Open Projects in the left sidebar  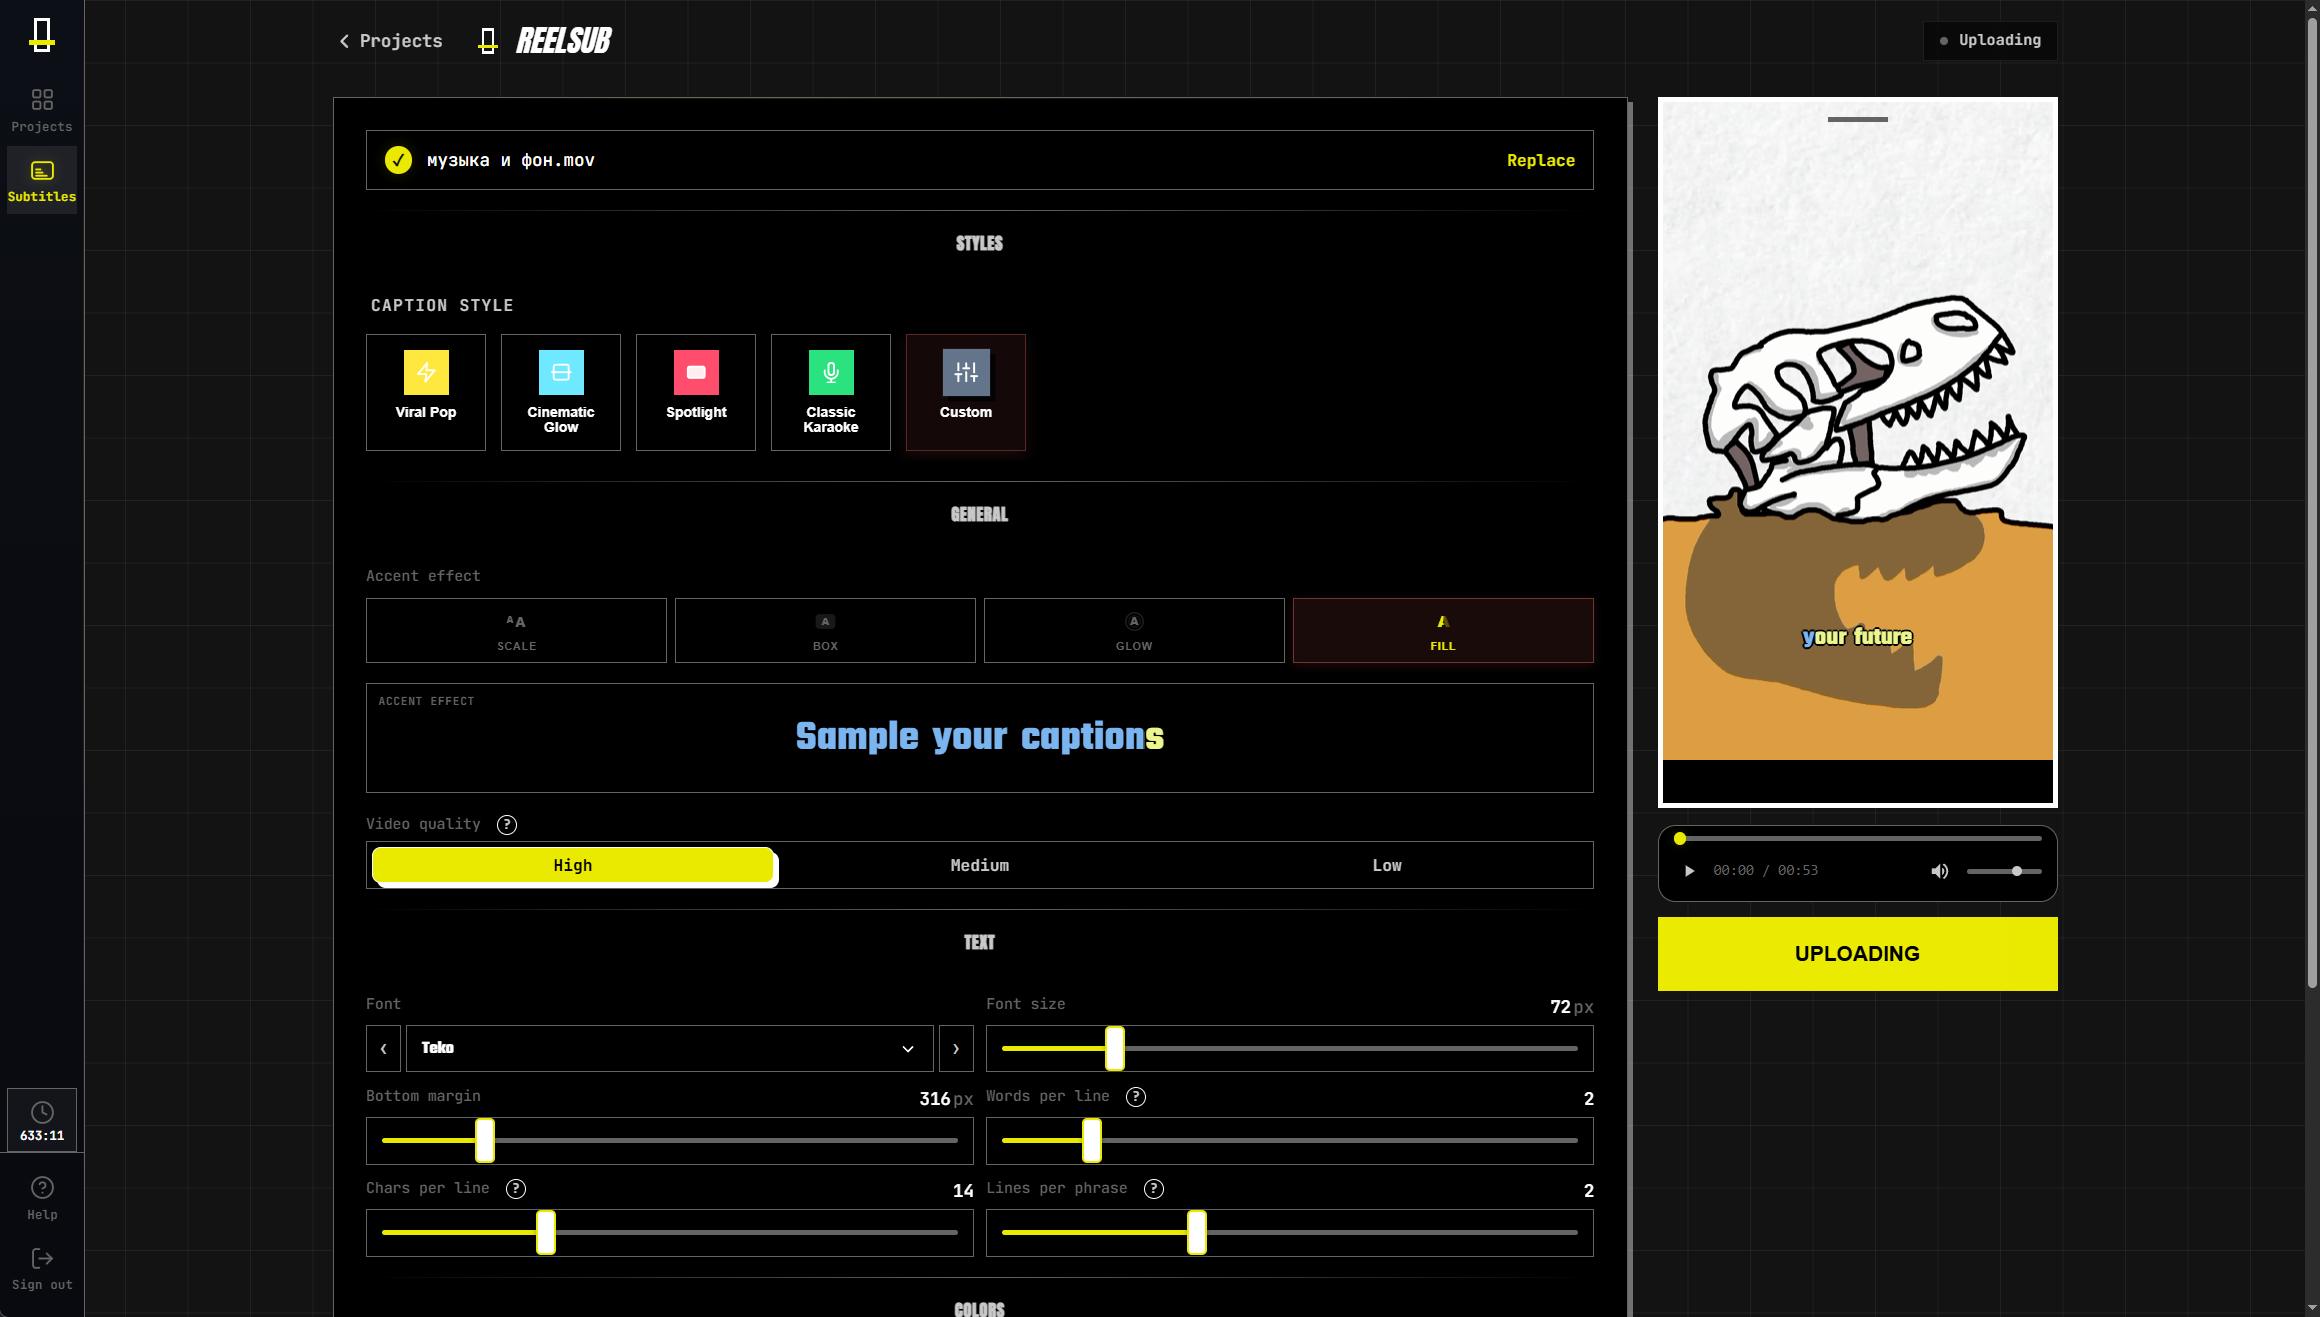pyautogui.click(x=42, y=111)
